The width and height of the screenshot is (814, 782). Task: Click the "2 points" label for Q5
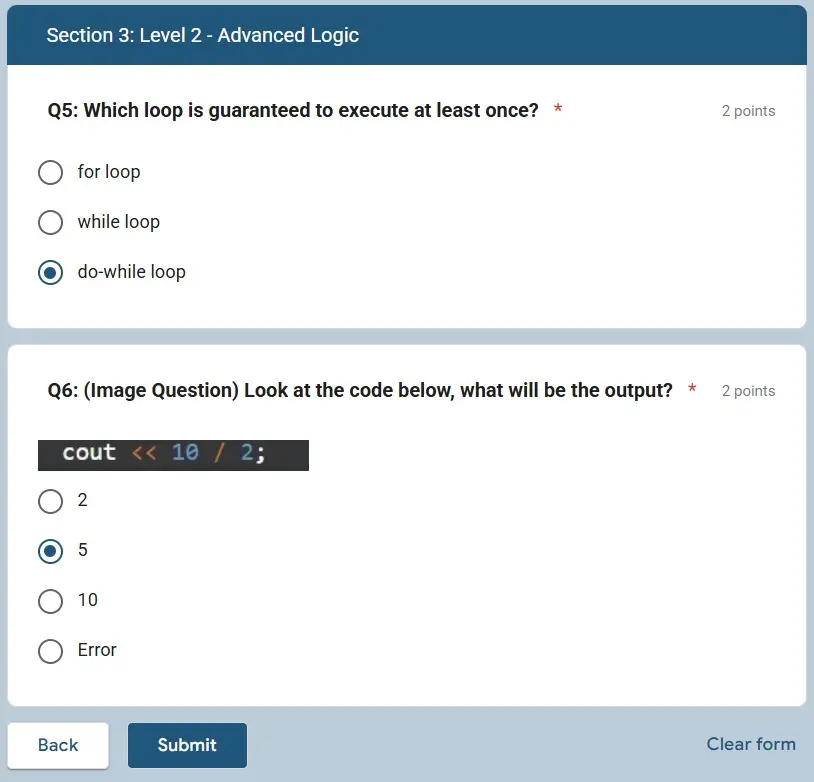(748, 111)
